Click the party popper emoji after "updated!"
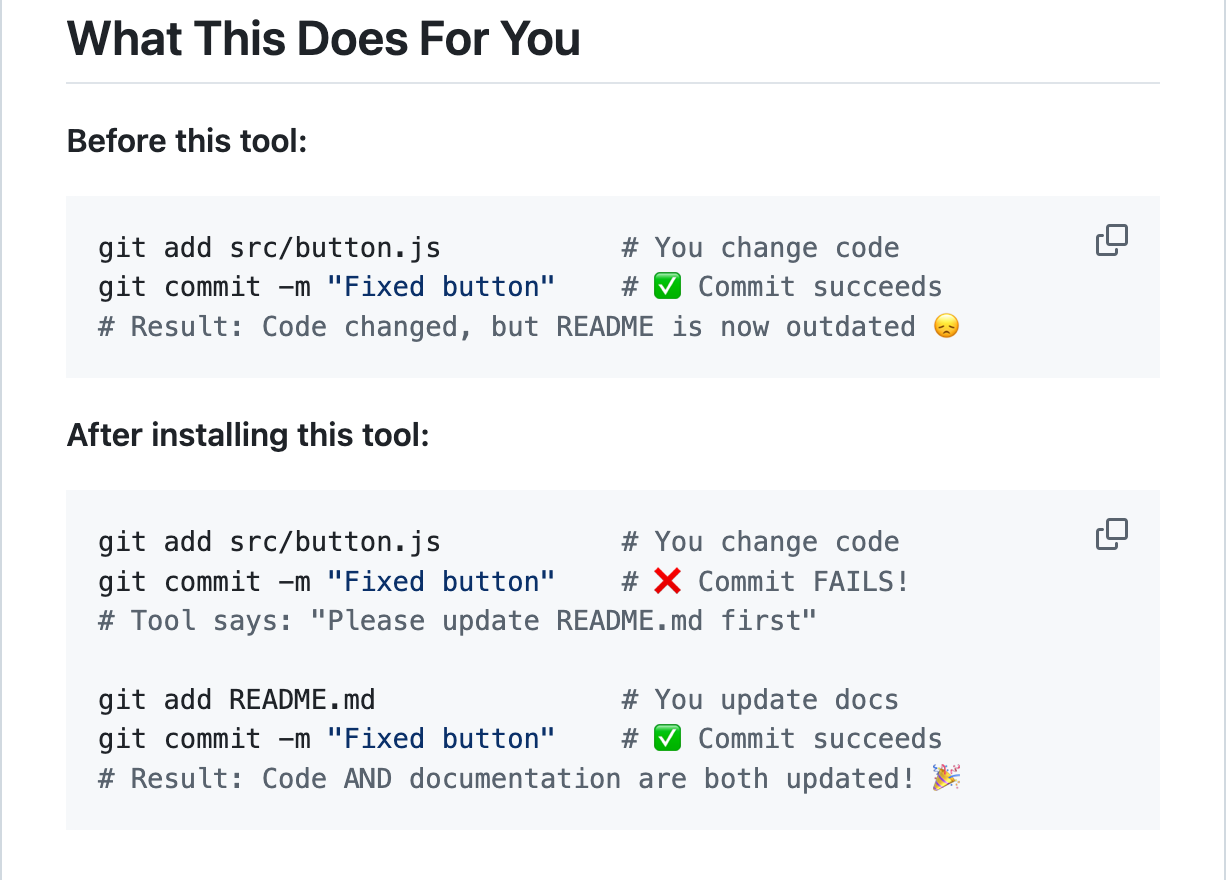Screen dimensions: 1226x880 pos(945,779)
